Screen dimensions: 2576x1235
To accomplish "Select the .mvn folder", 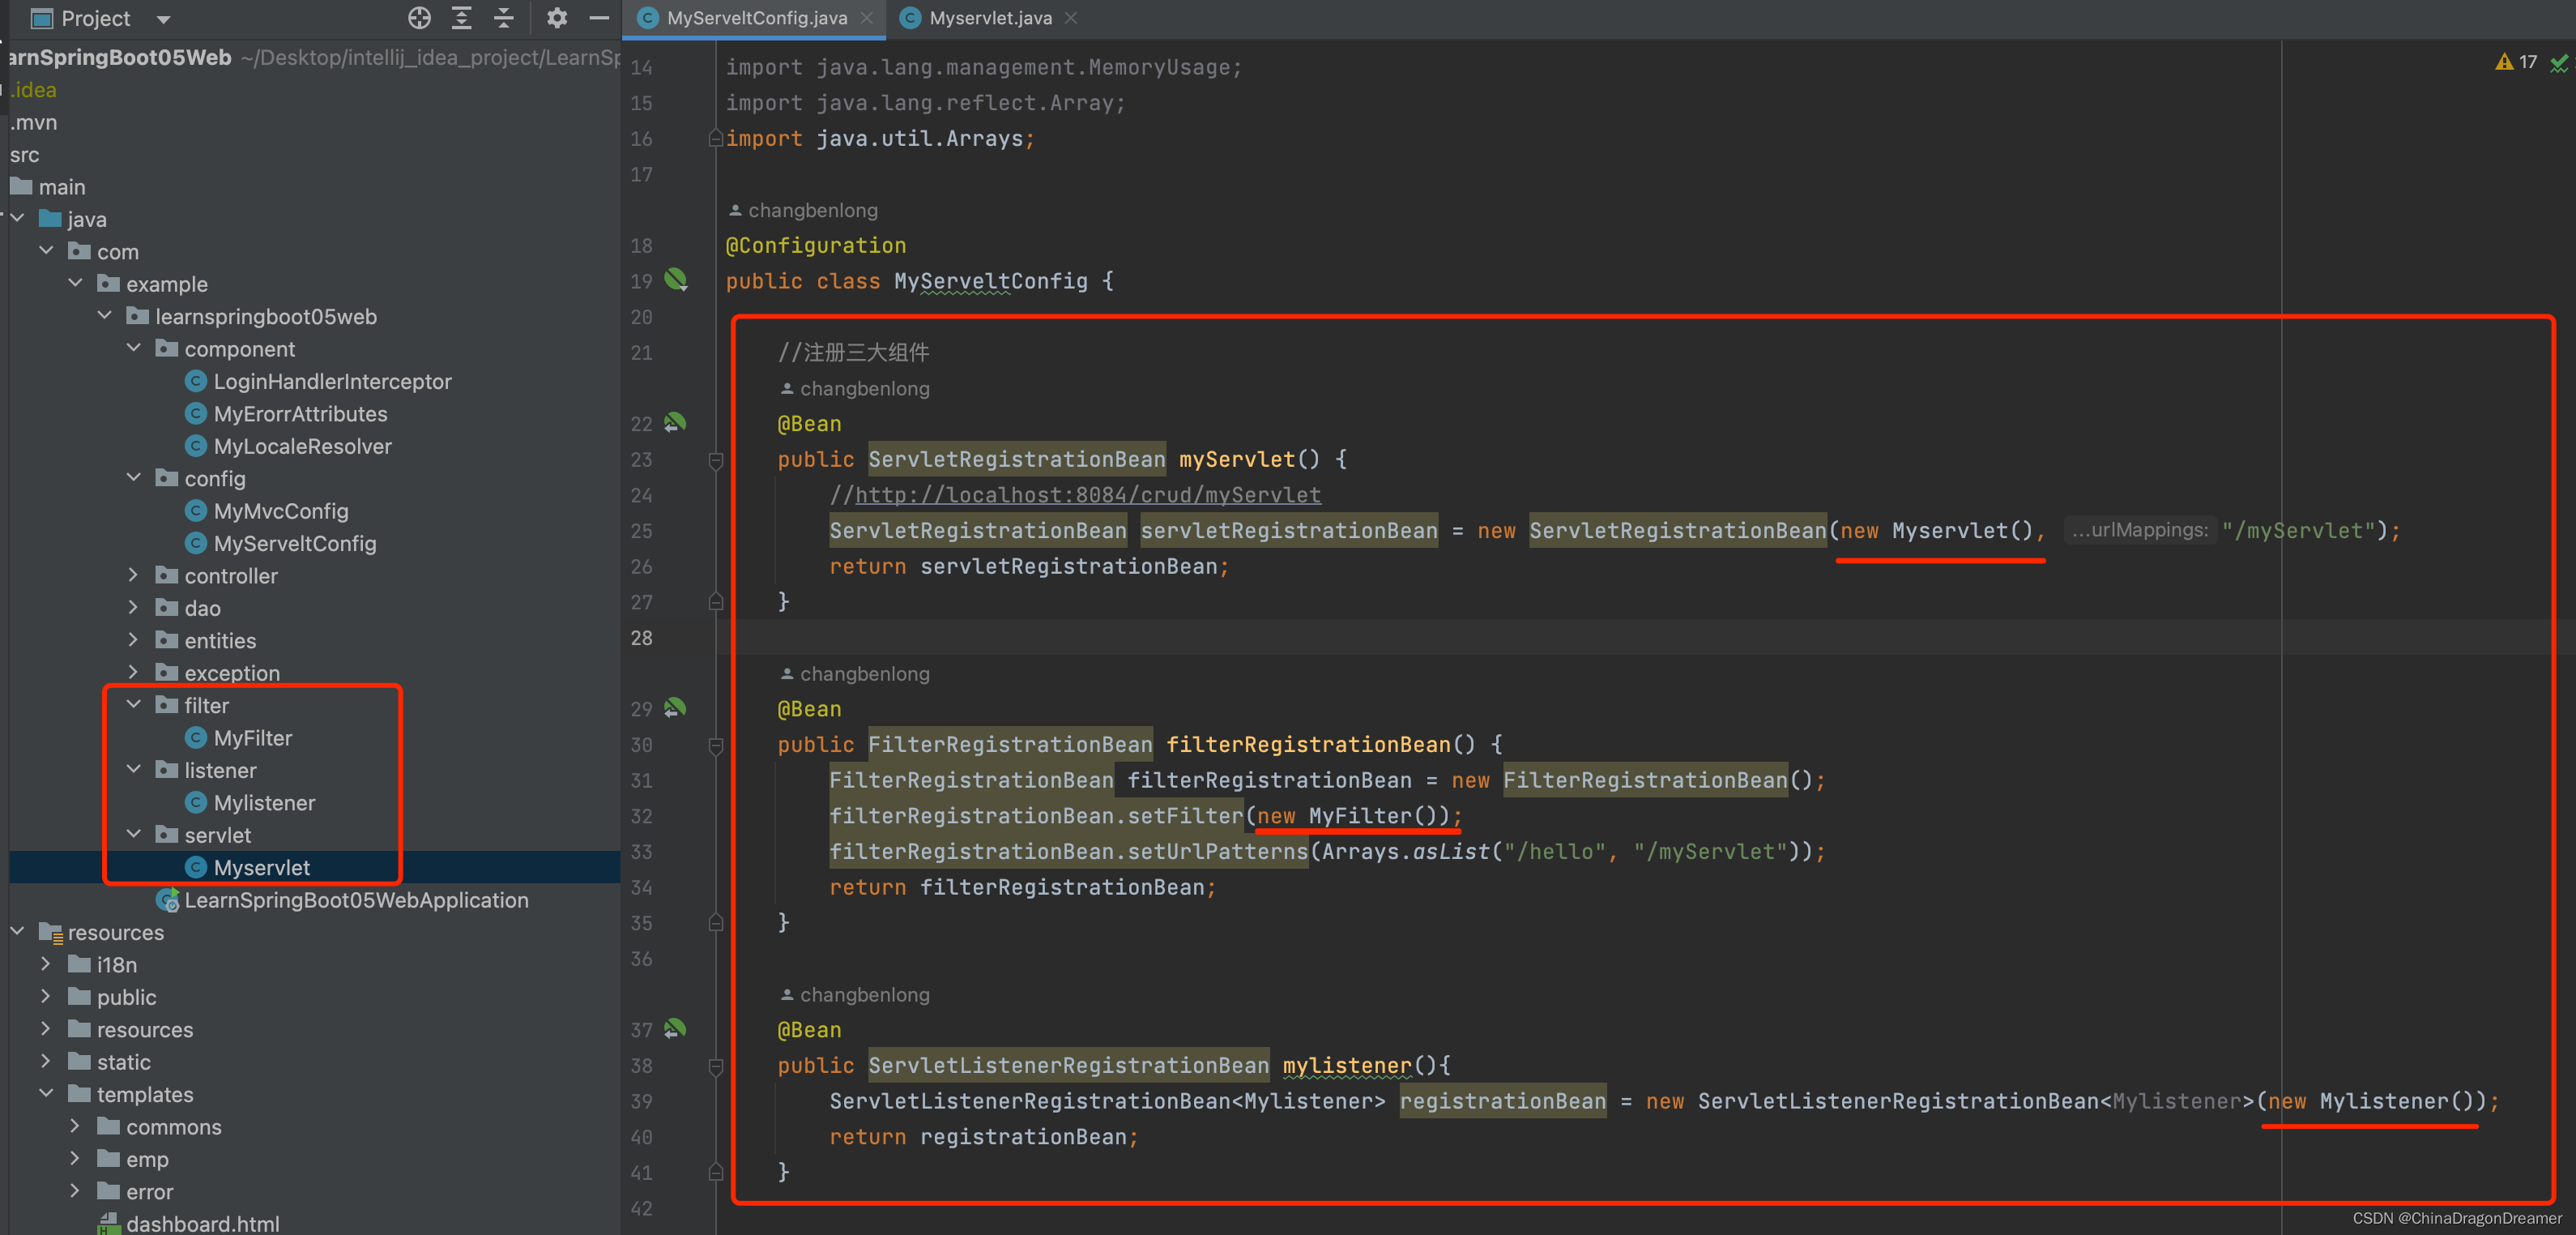I will point(34,122).
